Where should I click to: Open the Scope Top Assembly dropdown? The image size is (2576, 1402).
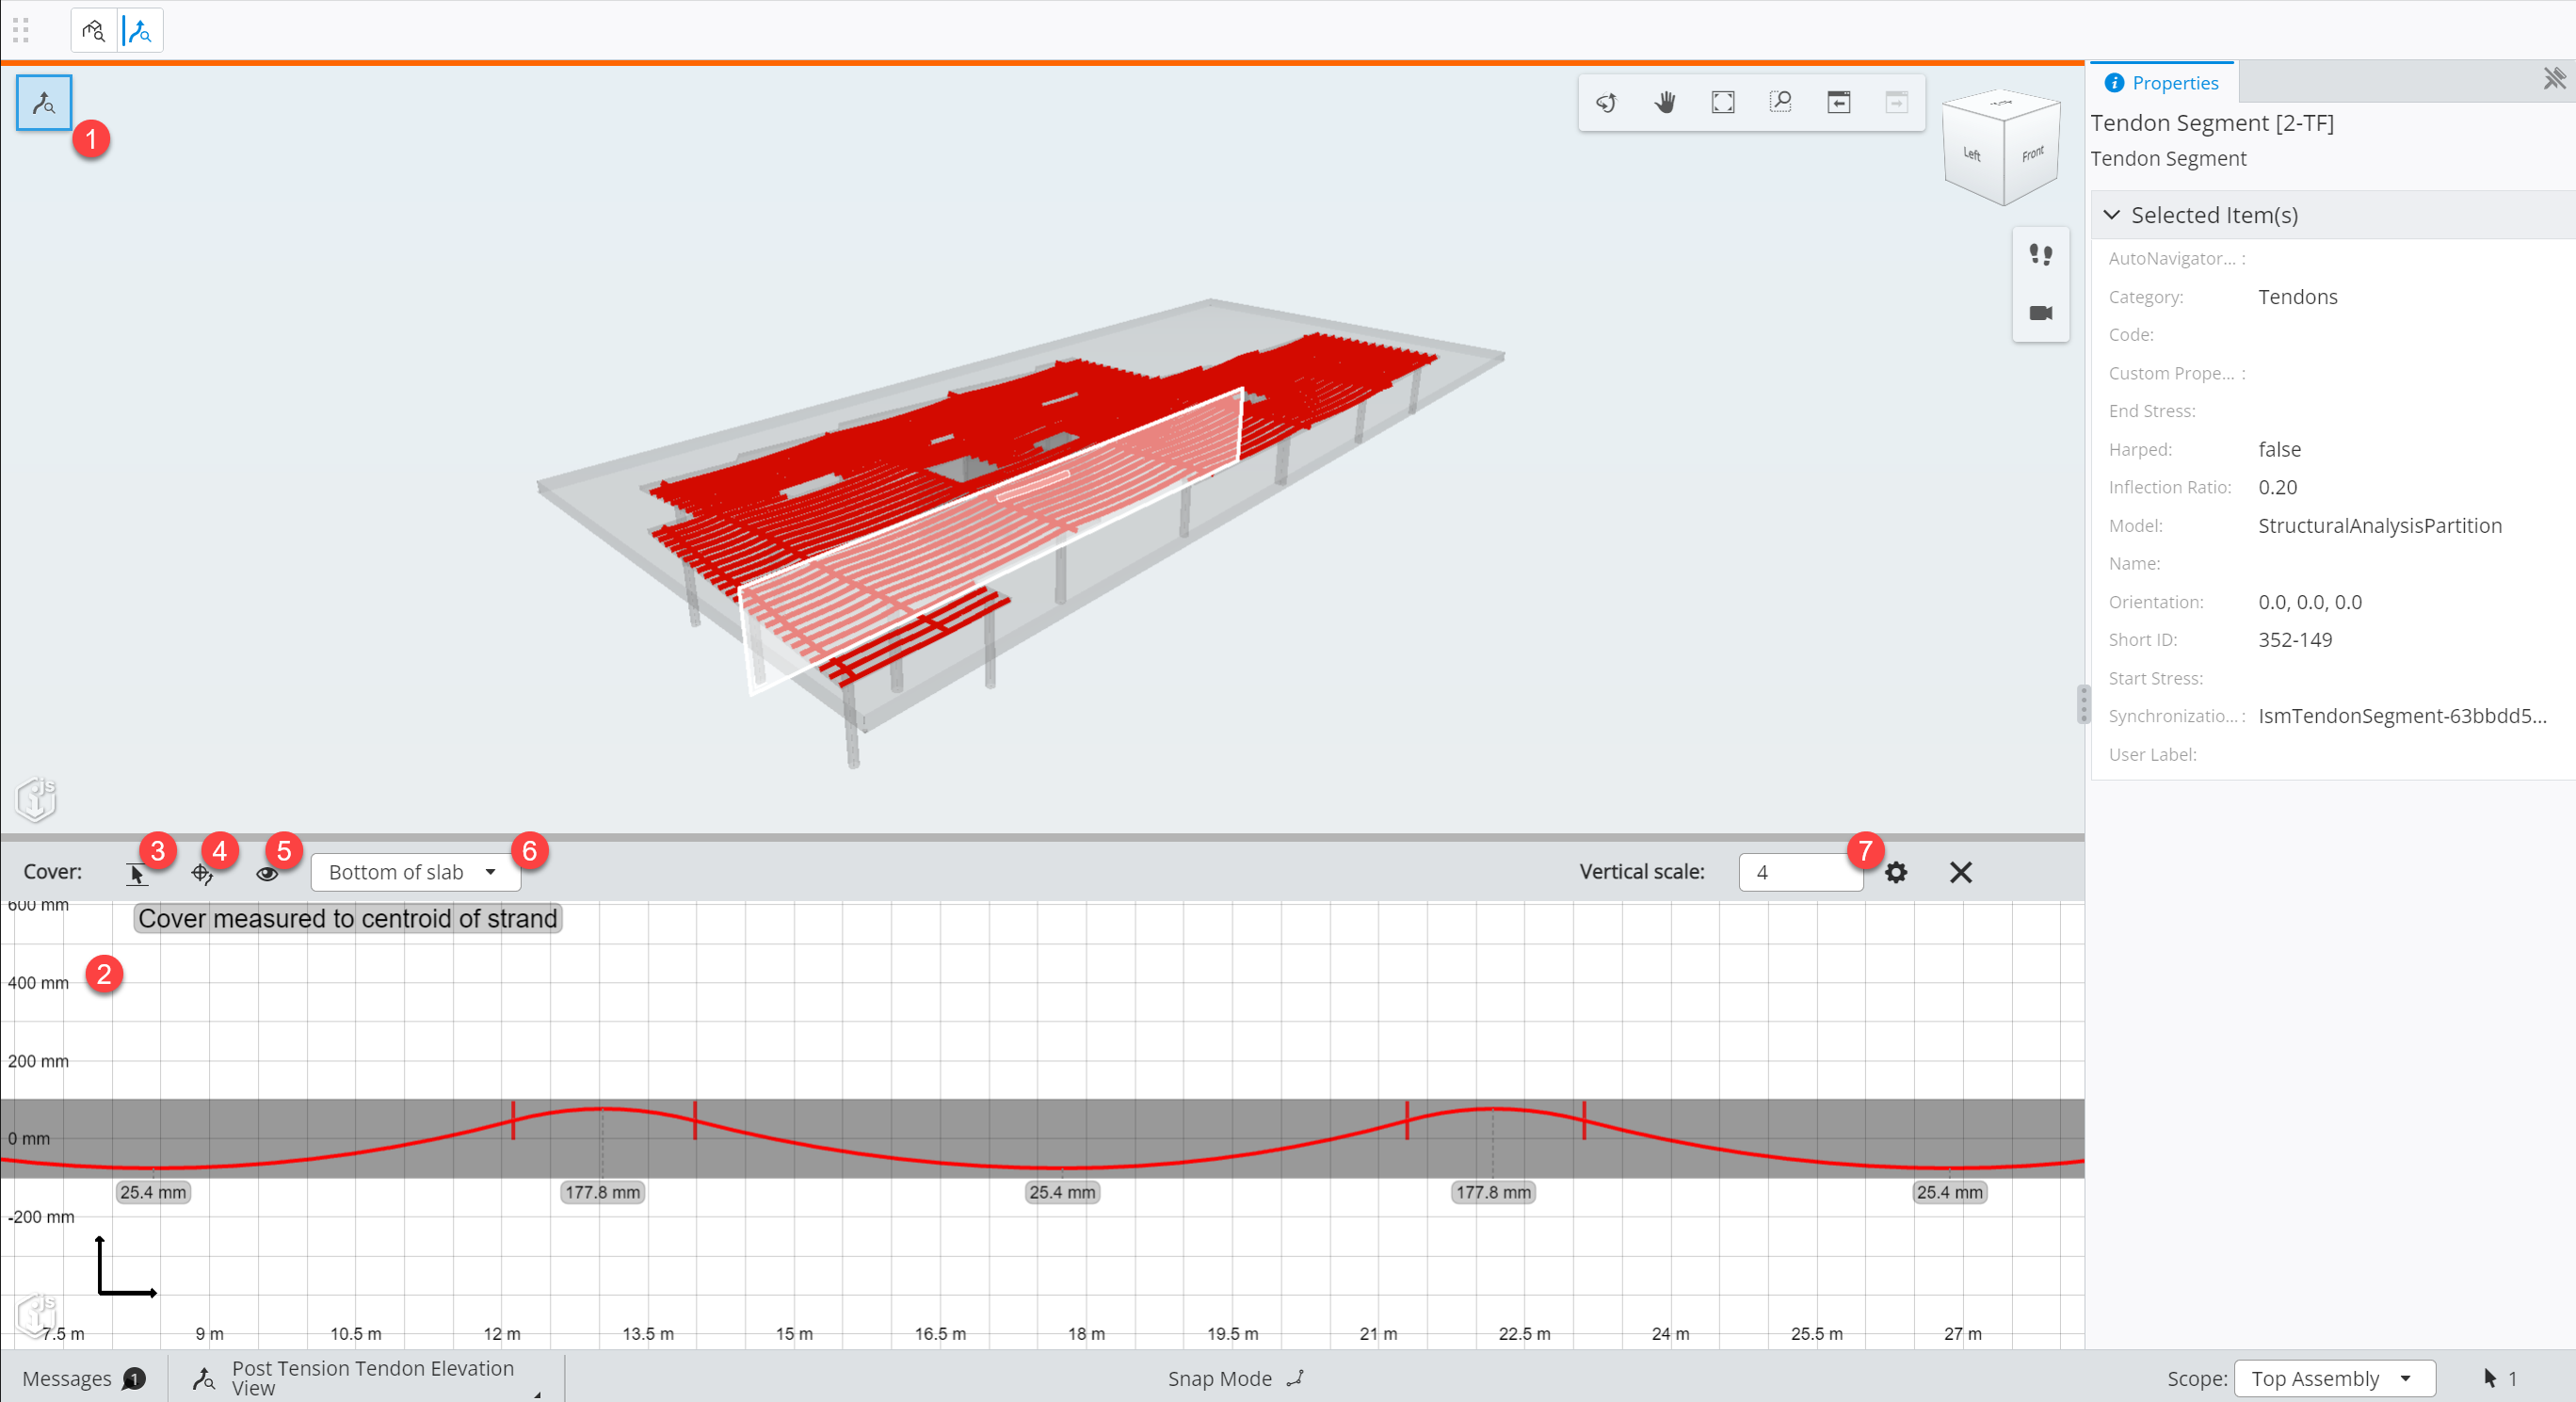2333,1378
